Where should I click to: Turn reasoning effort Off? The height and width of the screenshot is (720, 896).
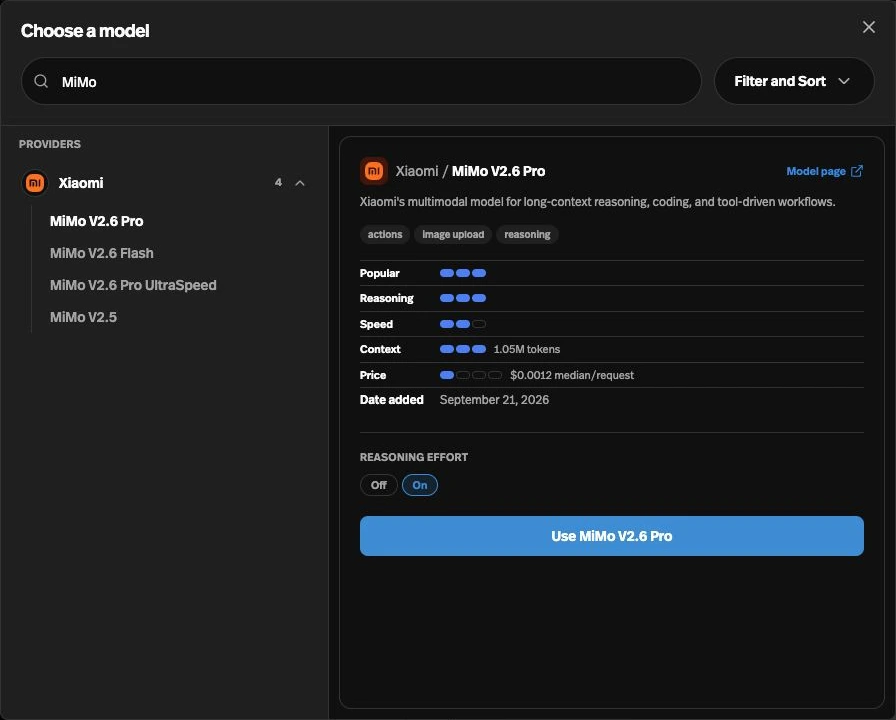click(378, 485)
